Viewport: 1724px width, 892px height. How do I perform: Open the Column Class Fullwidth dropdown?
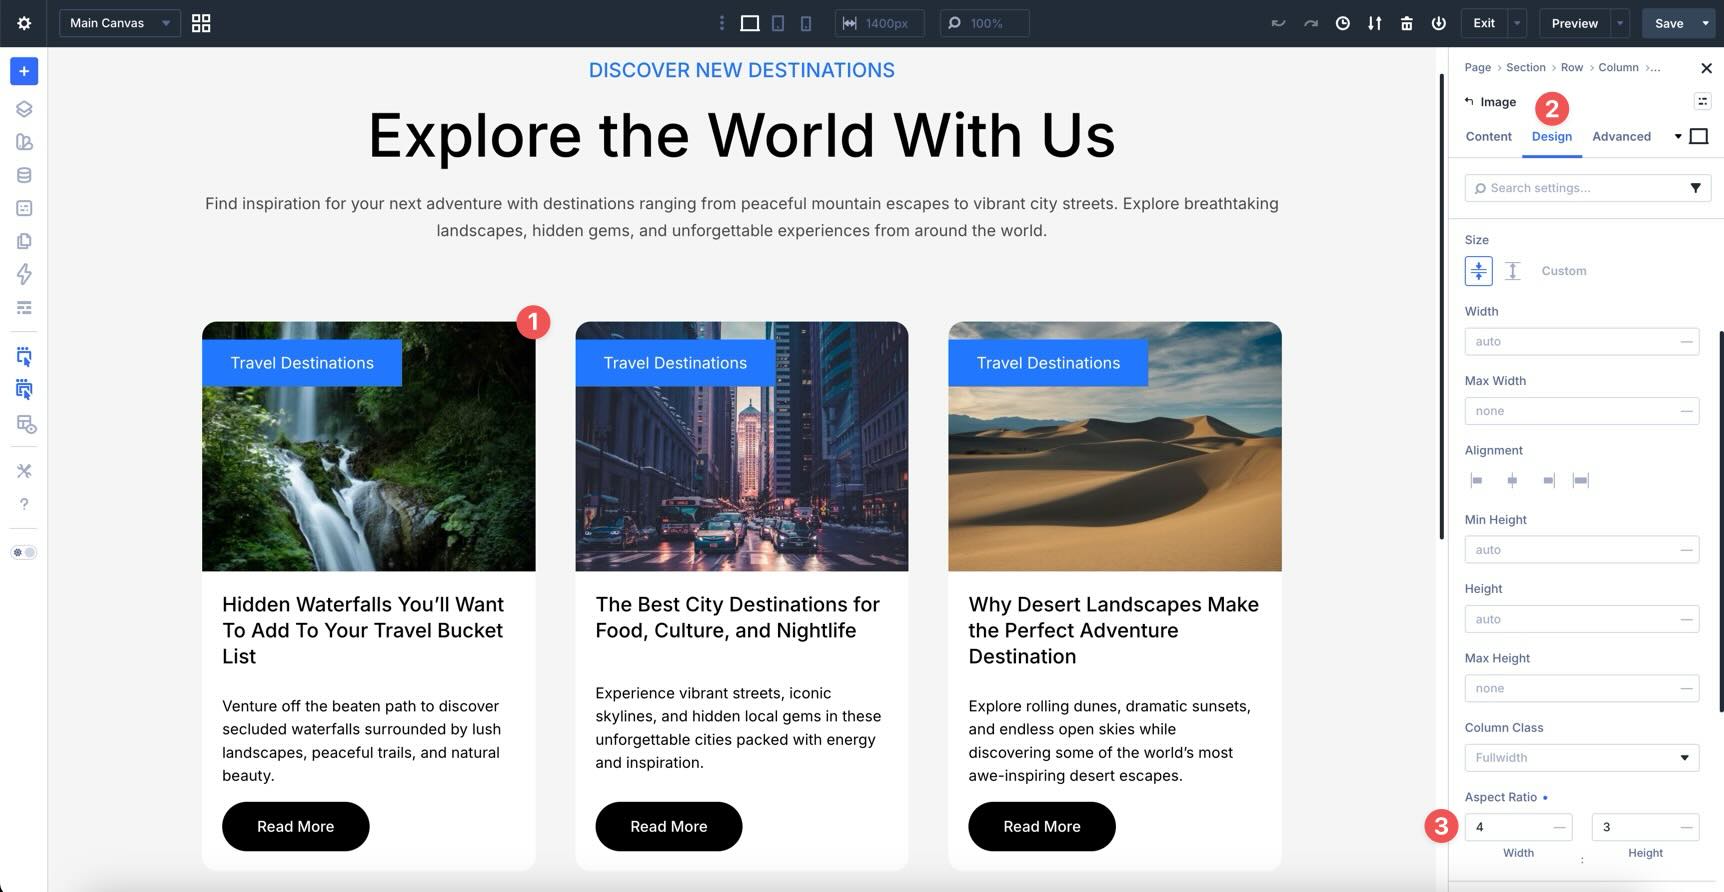1582,758
